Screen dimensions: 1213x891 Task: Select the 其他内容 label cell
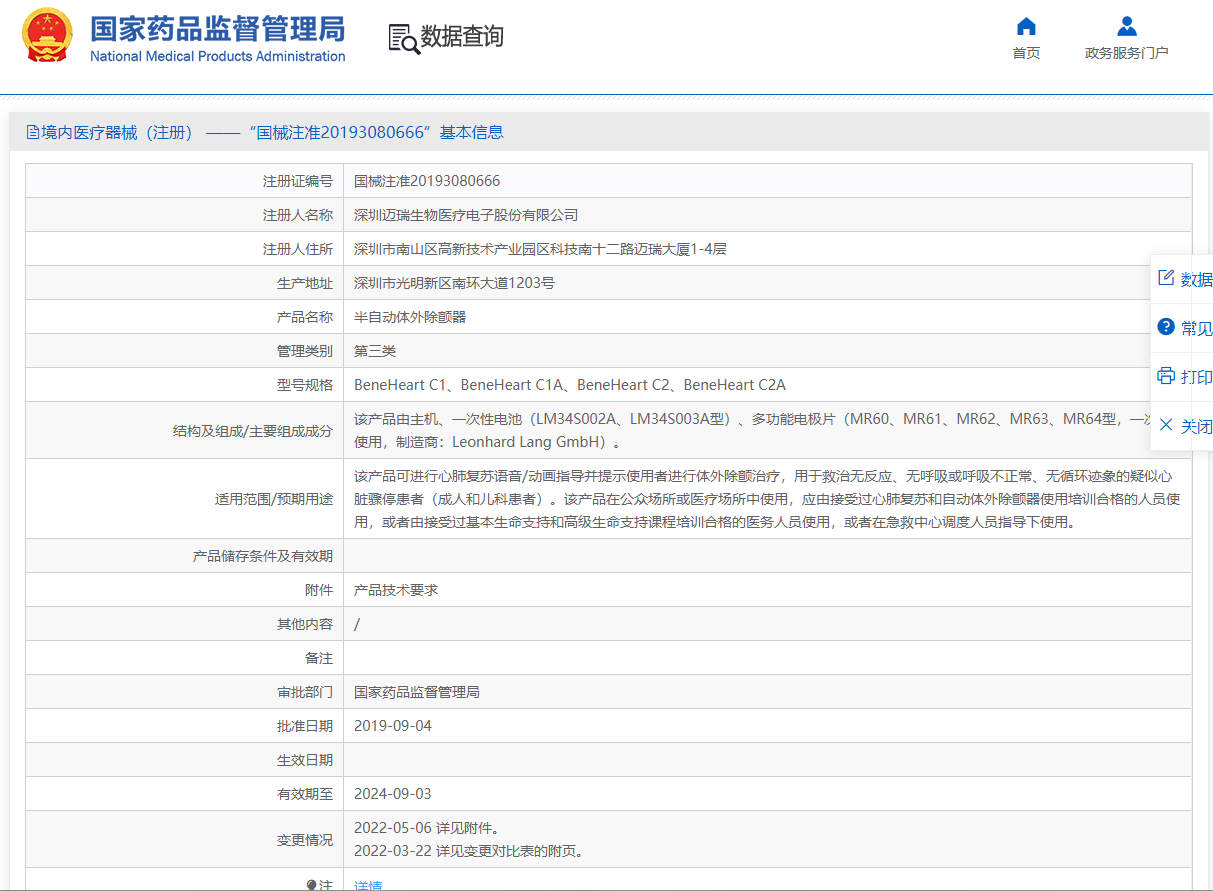click(185, 624)
